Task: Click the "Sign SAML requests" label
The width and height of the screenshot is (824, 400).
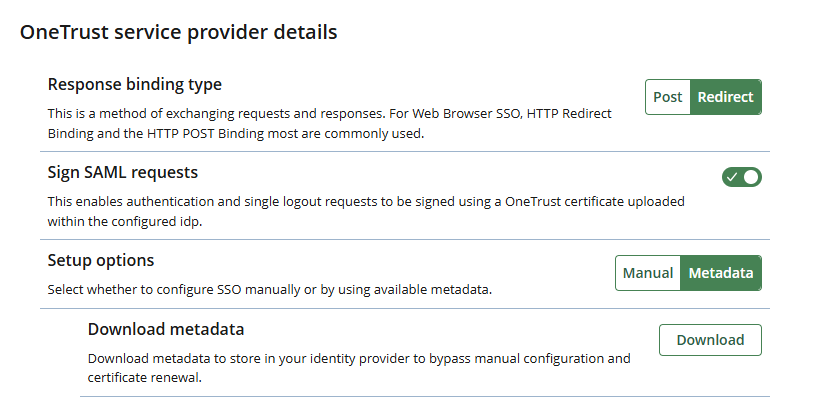Action: [x=122, y=172]
